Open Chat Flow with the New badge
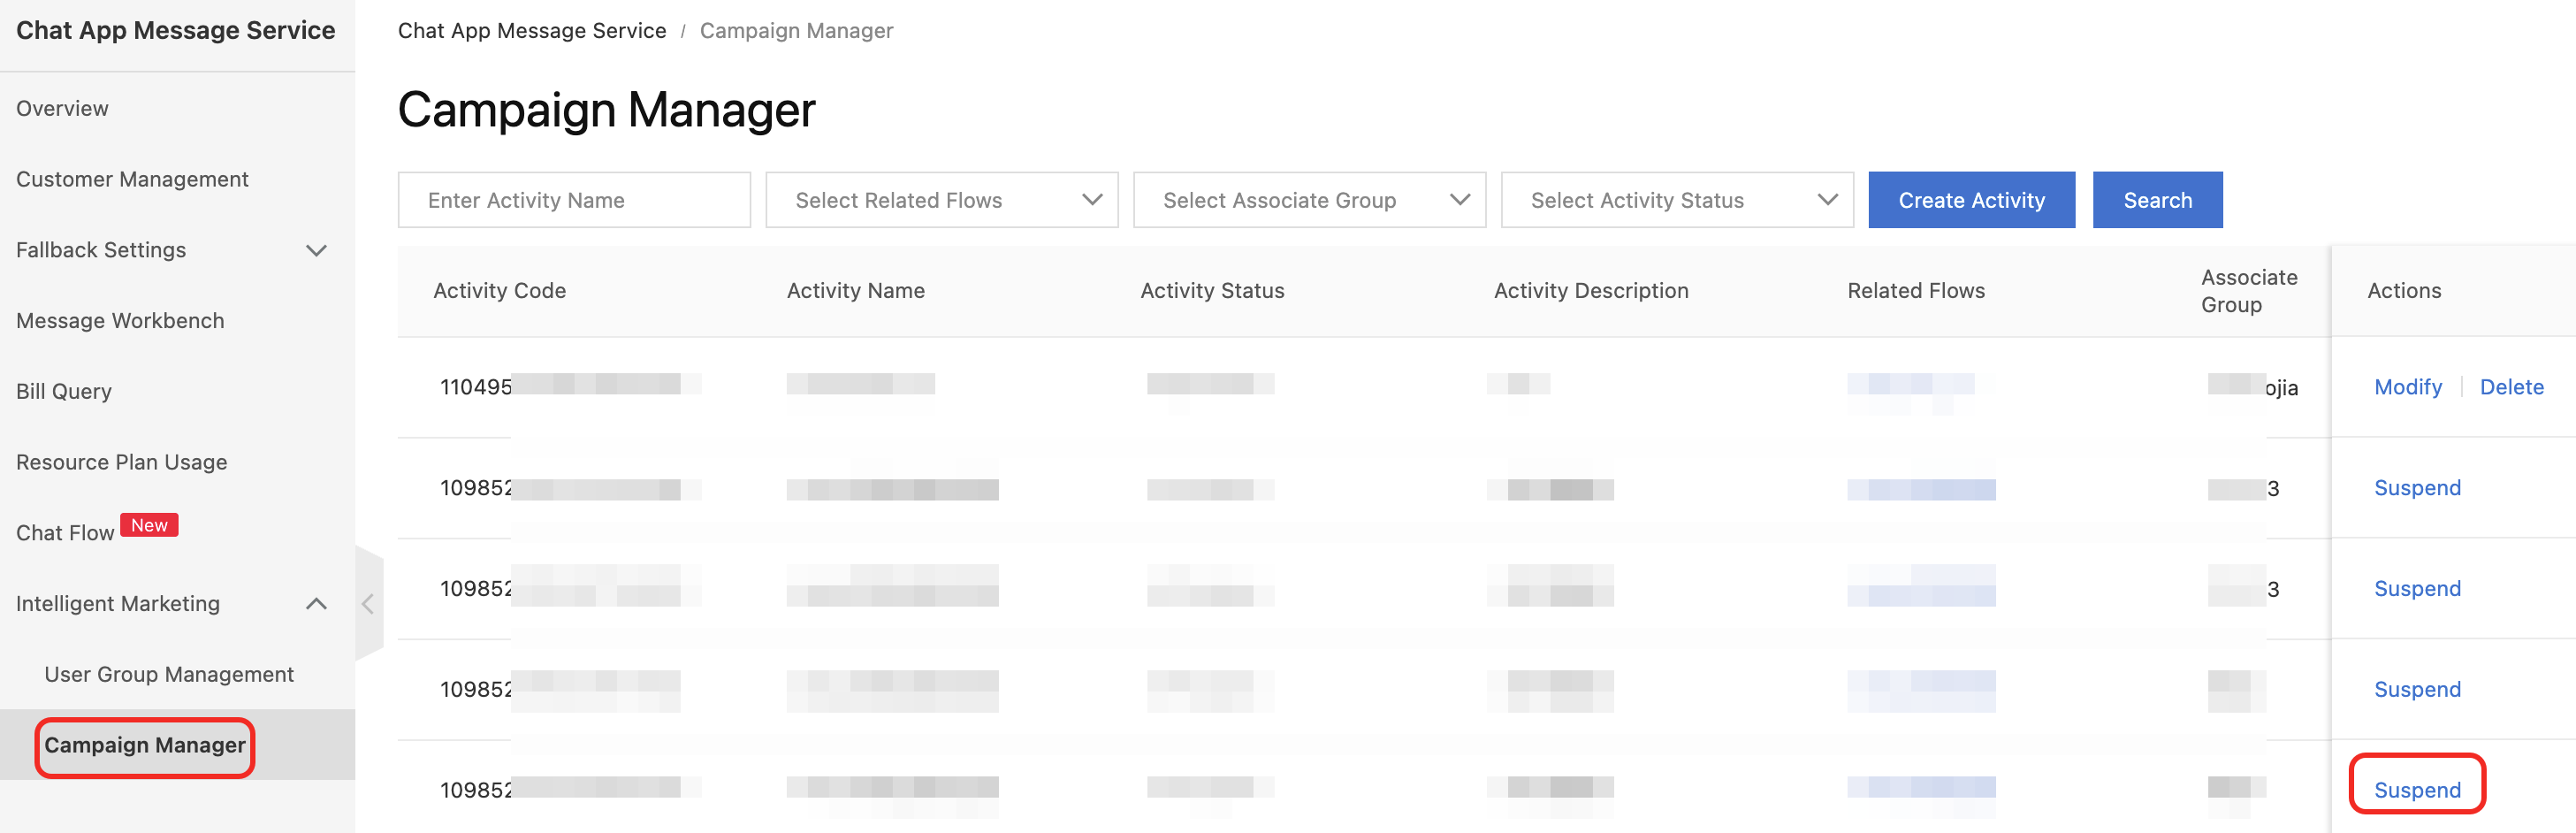The width and height of the screenshot is (2576, 833). tap(66, 532)
